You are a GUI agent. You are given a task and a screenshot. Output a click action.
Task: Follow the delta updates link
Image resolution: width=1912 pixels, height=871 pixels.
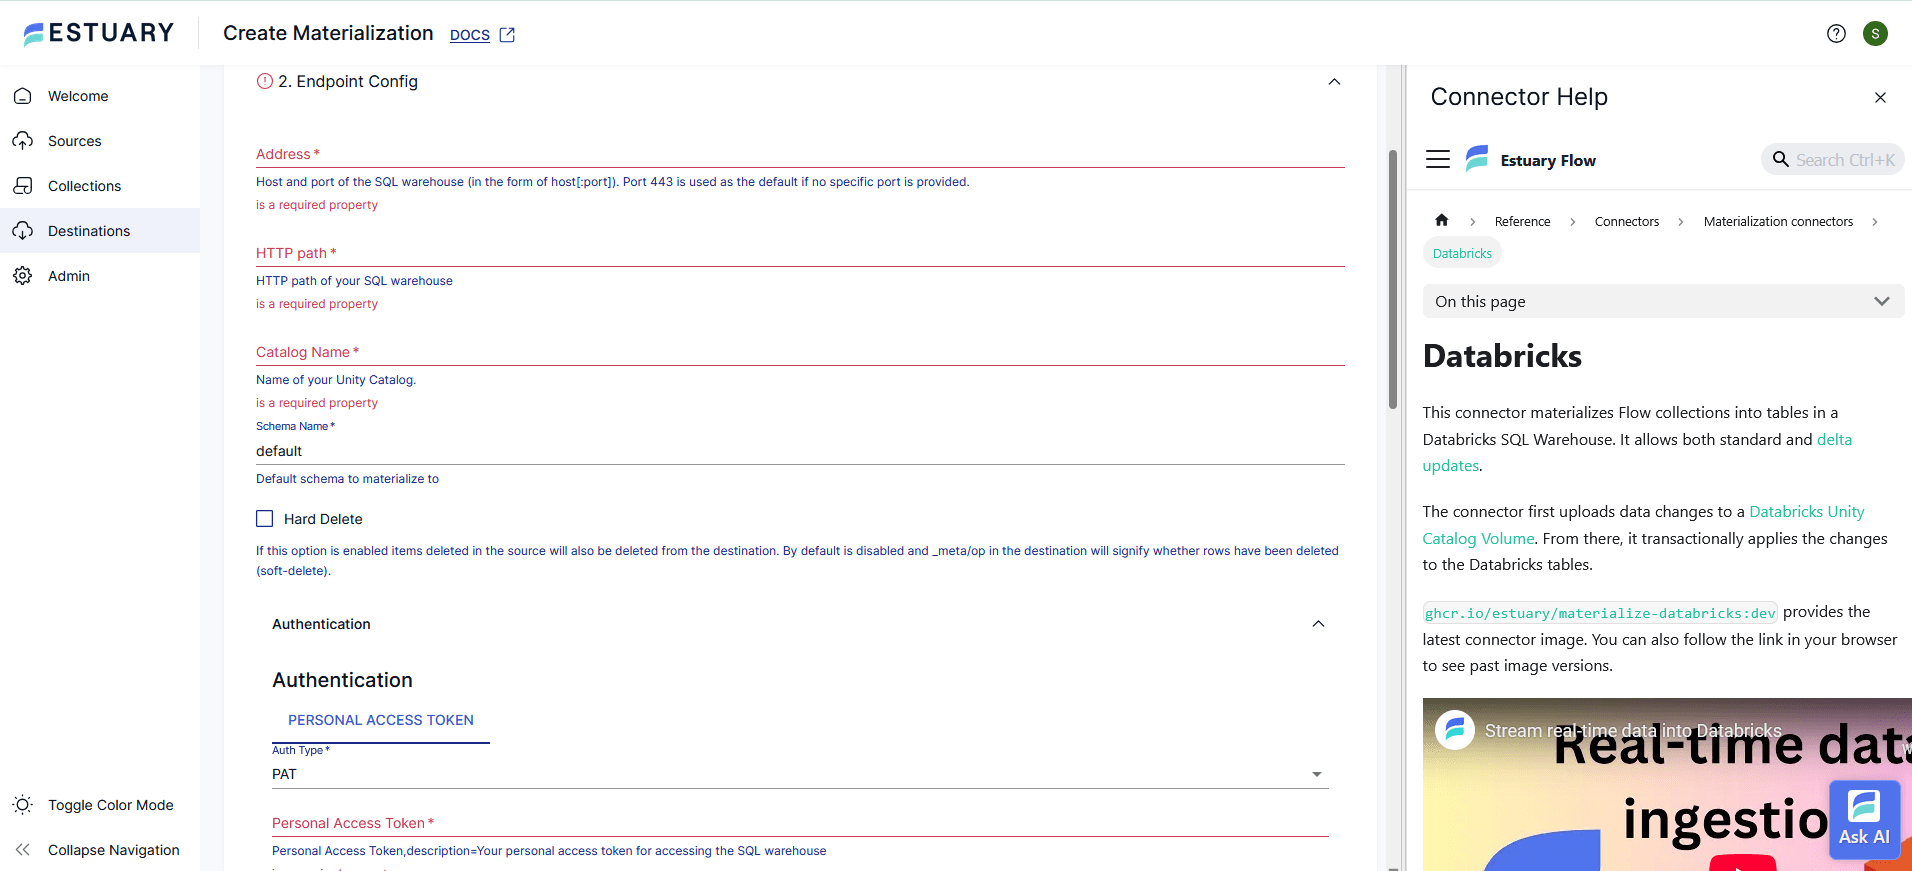(x=1834, y=440)
